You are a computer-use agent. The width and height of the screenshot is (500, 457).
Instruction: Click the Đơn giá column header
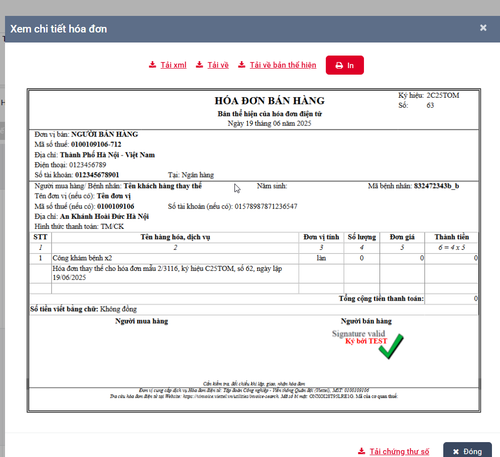click(402, 237)
